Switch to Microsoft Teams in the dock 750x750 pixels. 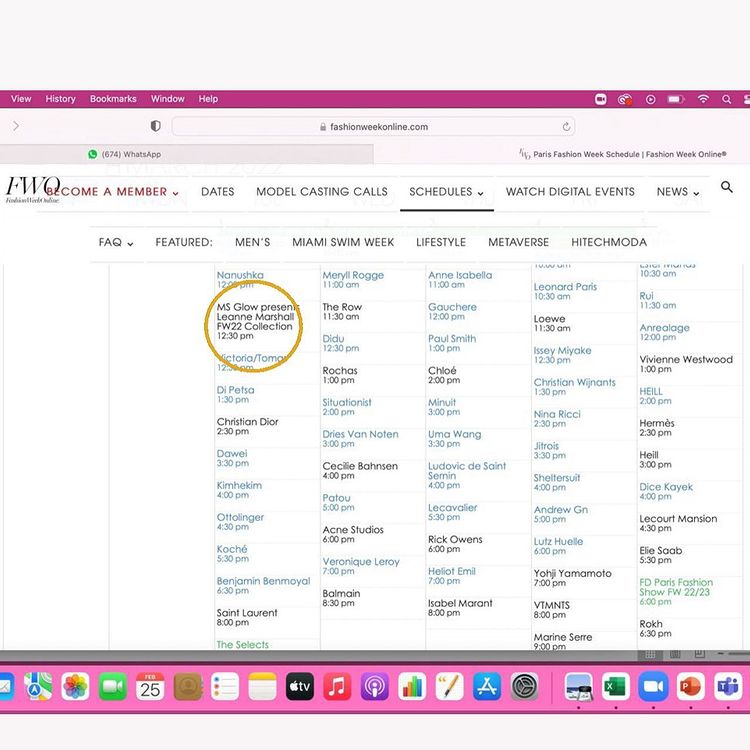[x=728, y=686]
